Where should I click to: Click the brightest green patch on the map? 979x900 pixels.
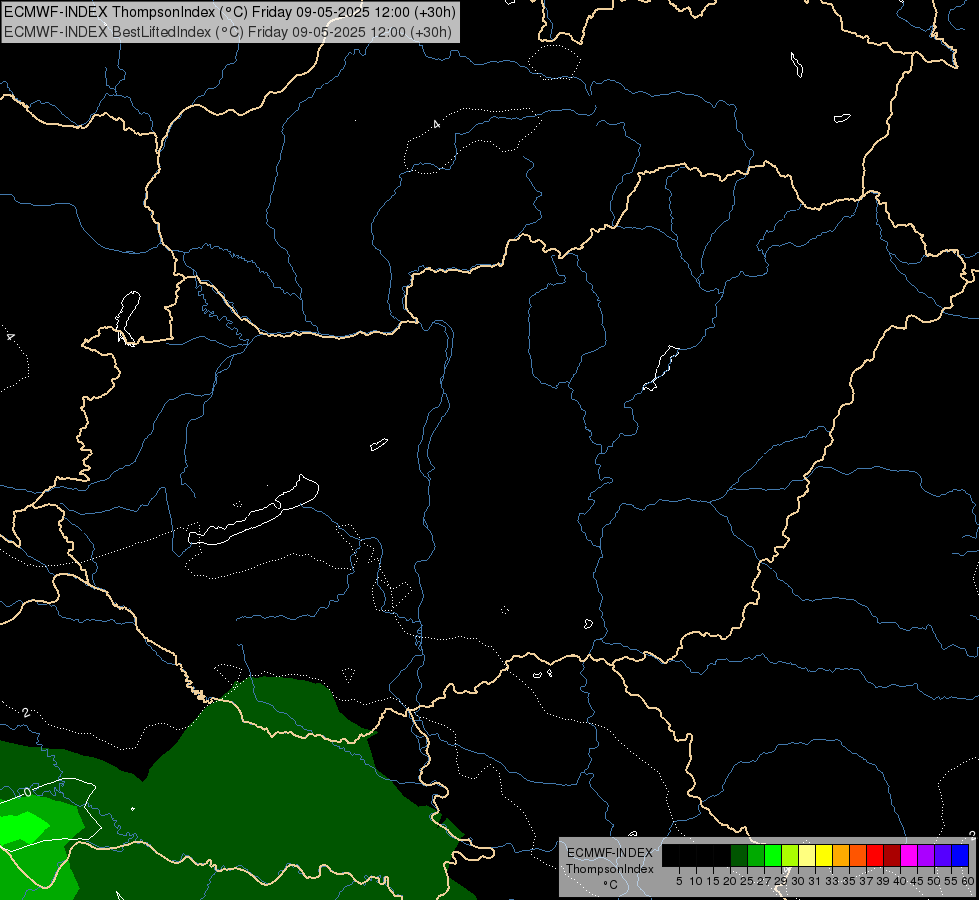click(x=22, y=828)
